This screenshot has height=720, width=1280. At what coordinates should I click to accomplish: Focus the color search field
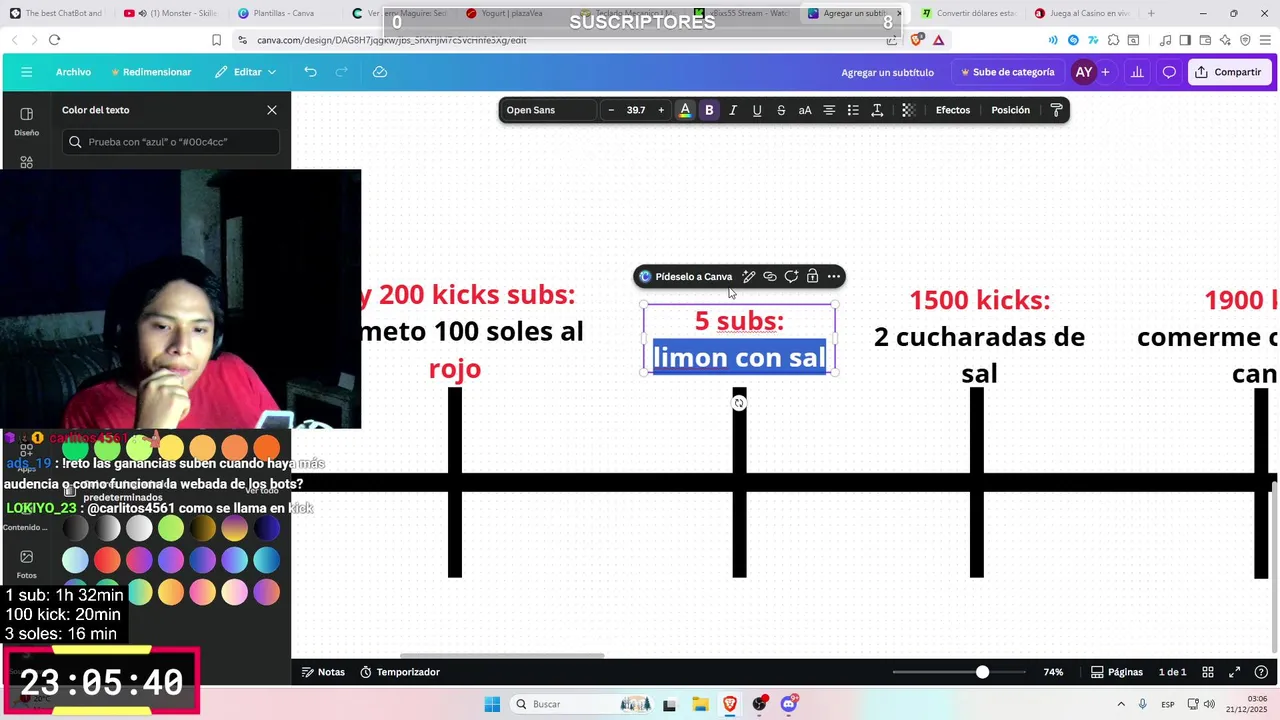click(171, 142)
